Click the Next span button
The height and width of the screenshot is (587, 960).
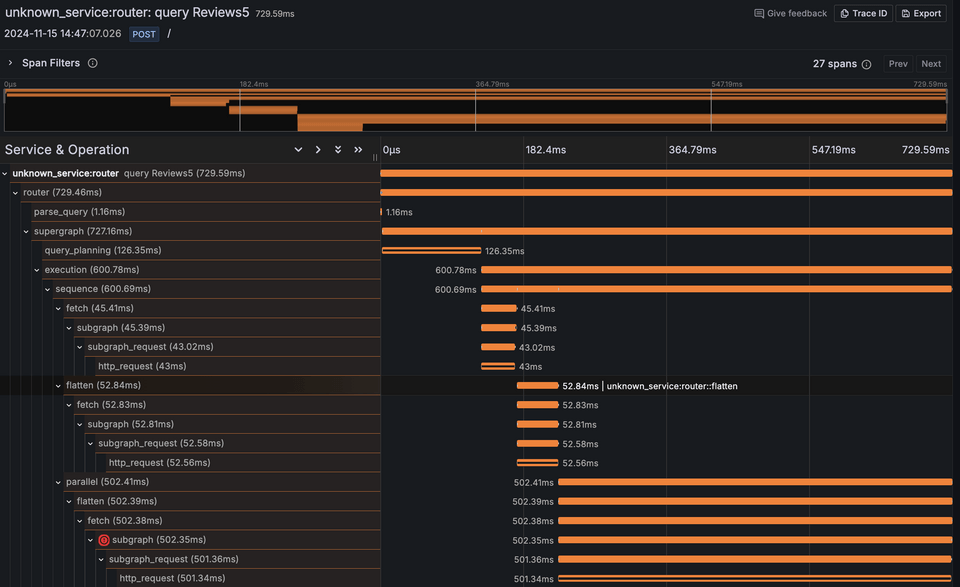pyautogui.click(x=931, y=64)
